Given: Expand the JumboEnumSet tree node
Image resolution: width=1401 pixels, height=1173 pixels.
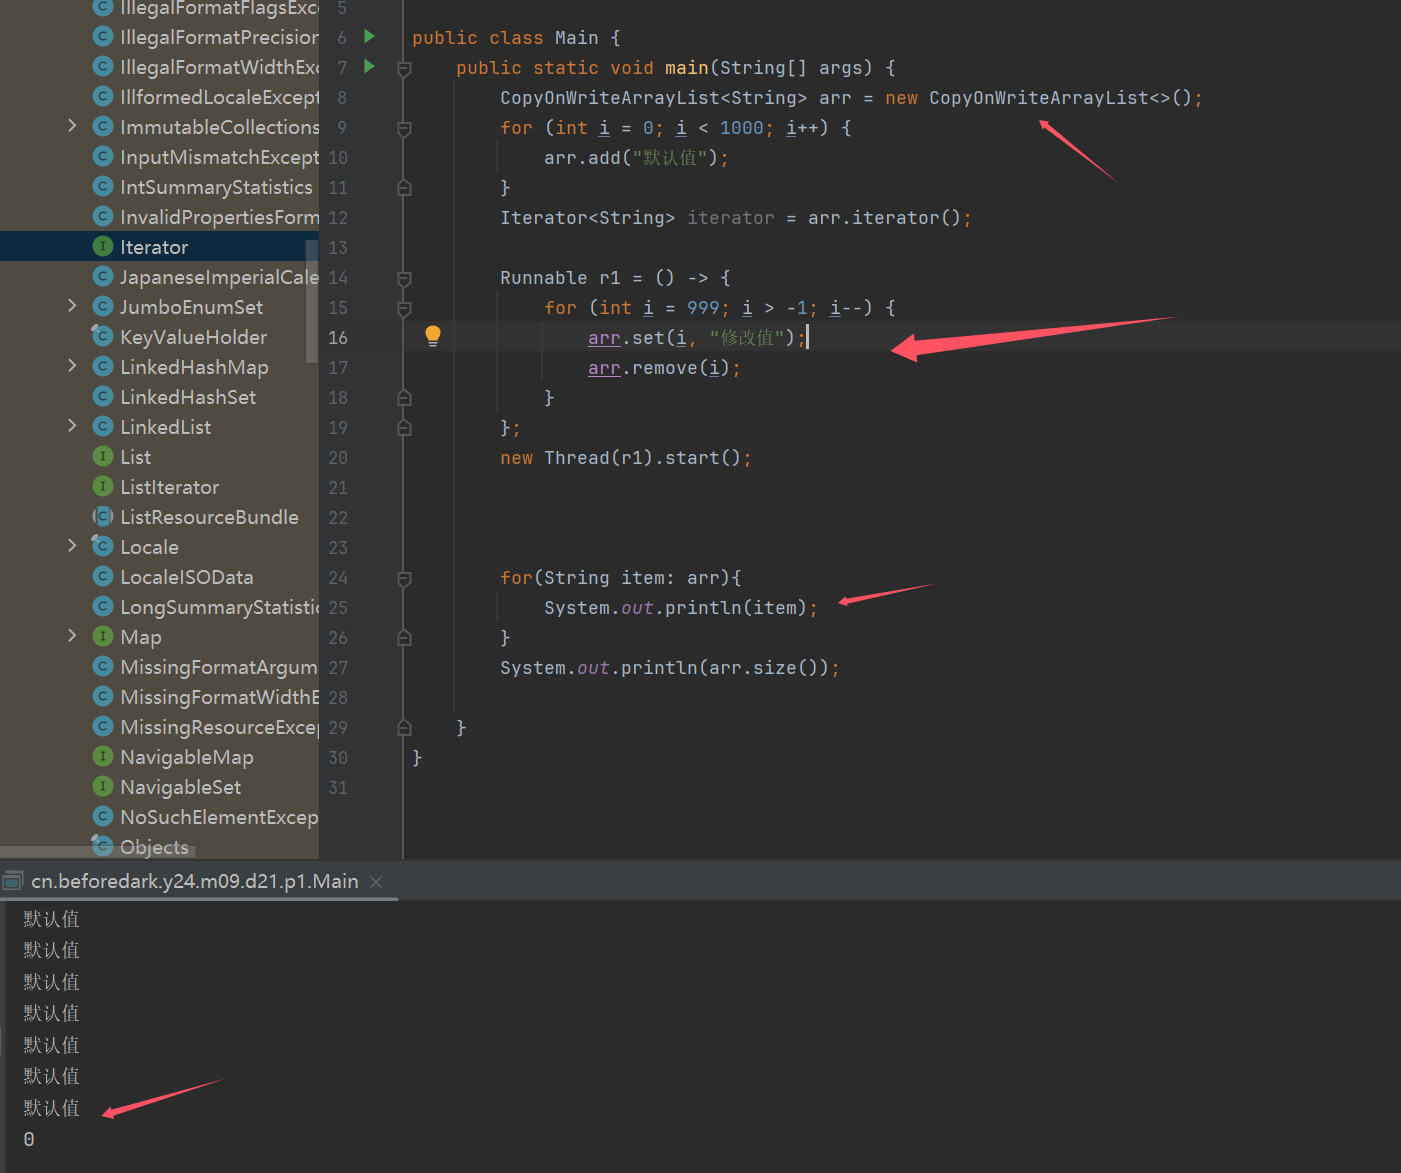Looking at the screenshot, I should pos(72,306).
